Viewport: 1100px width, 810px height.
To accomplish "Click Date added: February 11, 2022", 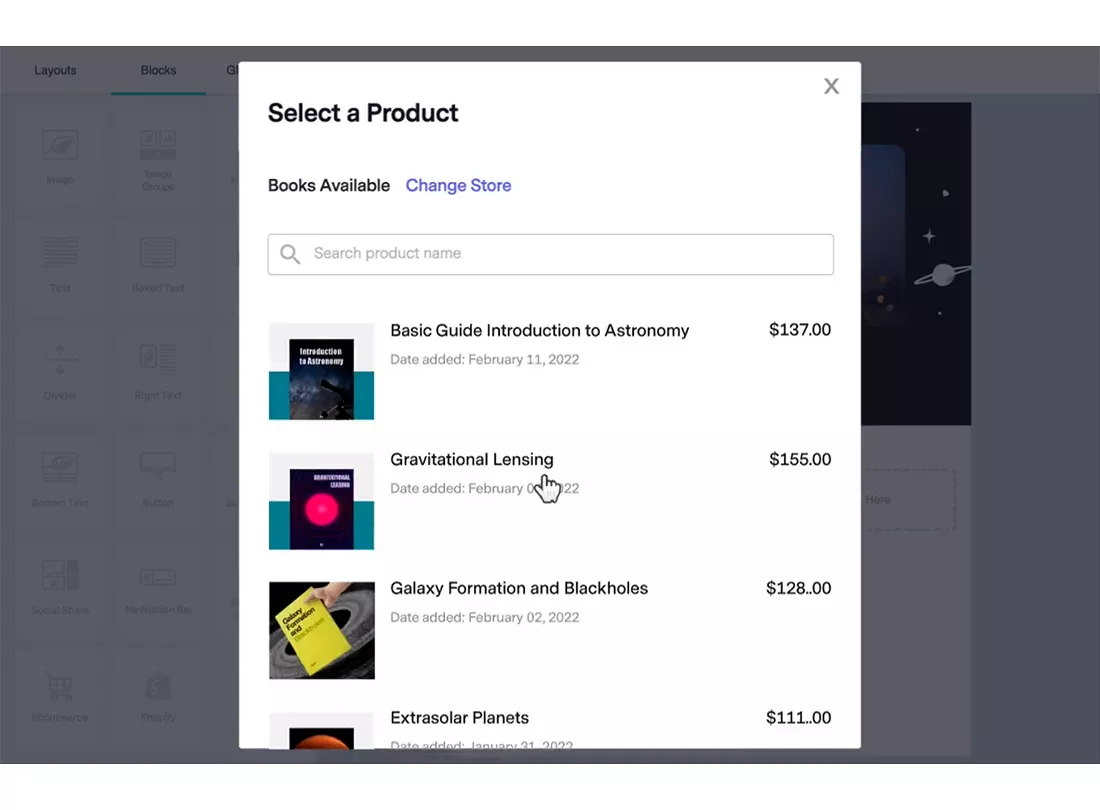I will click(x=485, y=359).
